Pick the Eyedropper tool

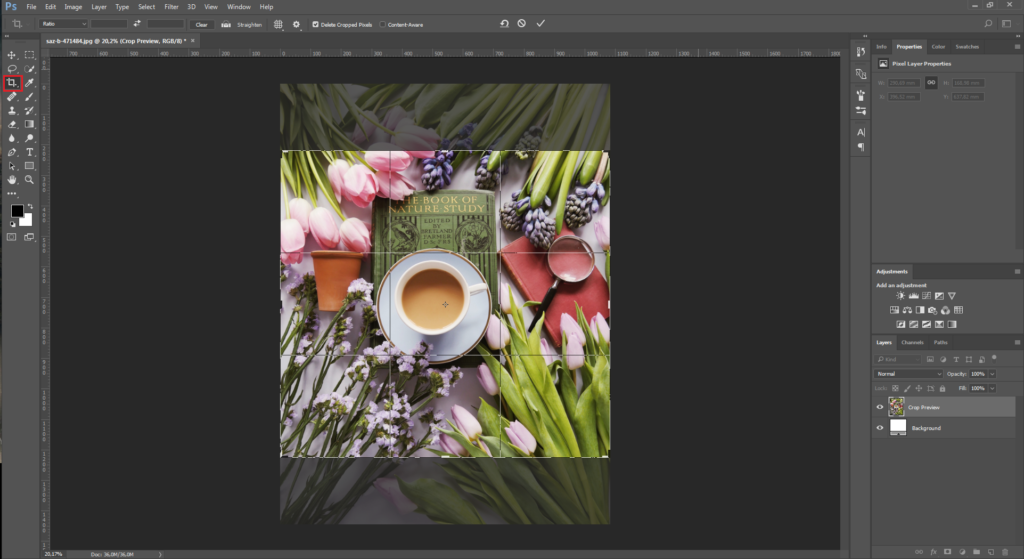click(30, 83)
